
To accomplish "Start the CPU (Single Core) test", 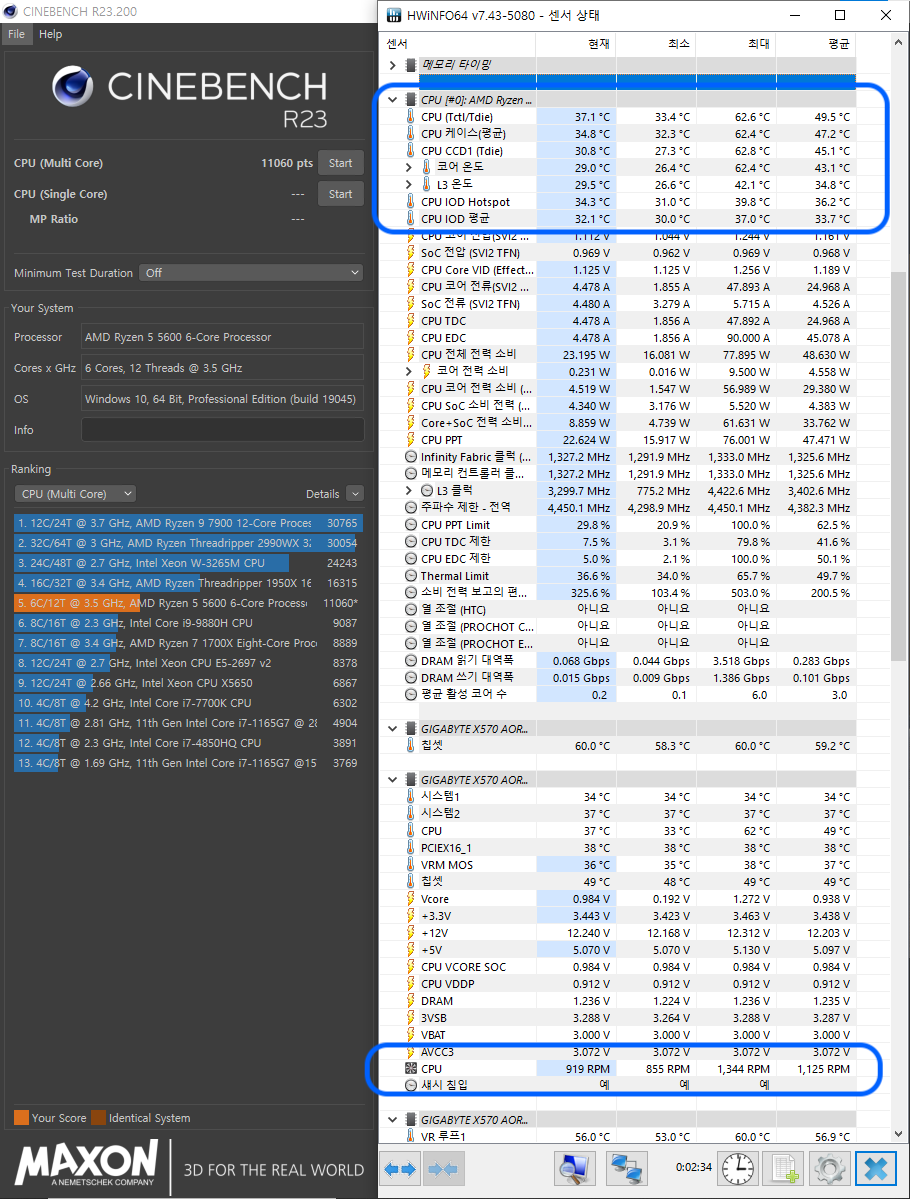I will point(340,194).
